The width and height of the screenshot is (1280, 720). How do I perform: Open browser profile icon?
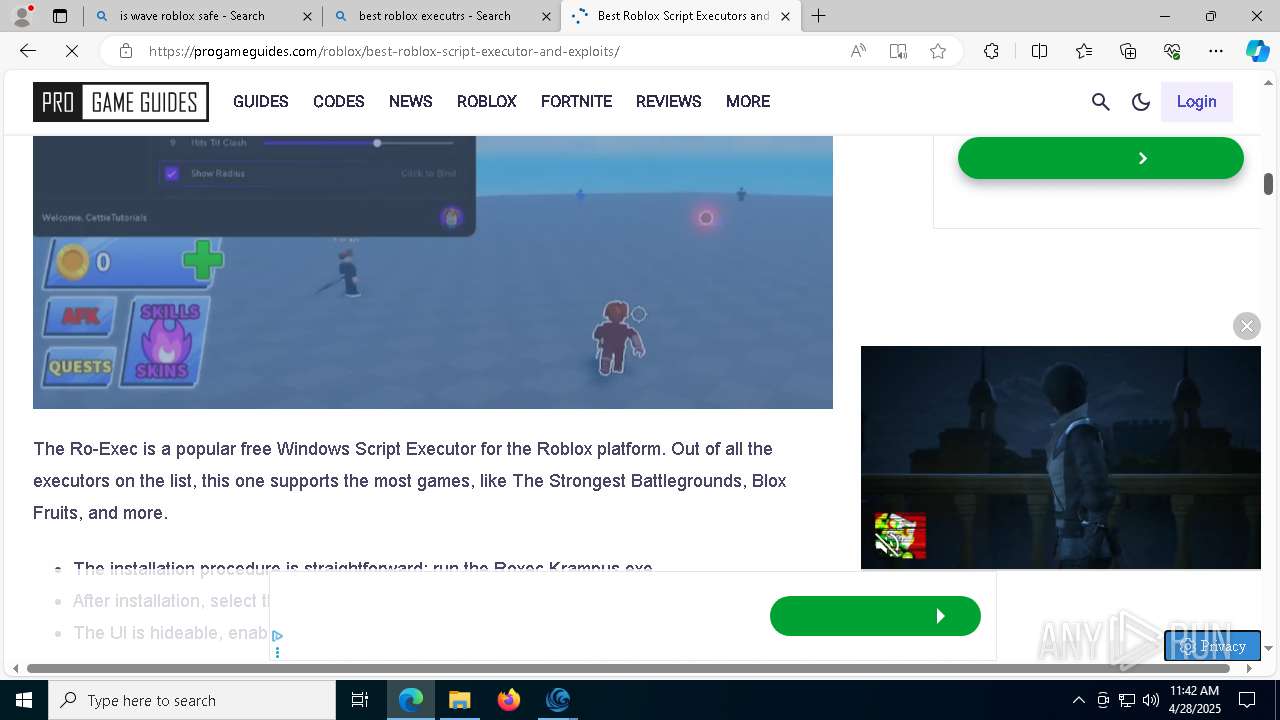(x=22, y=15)
